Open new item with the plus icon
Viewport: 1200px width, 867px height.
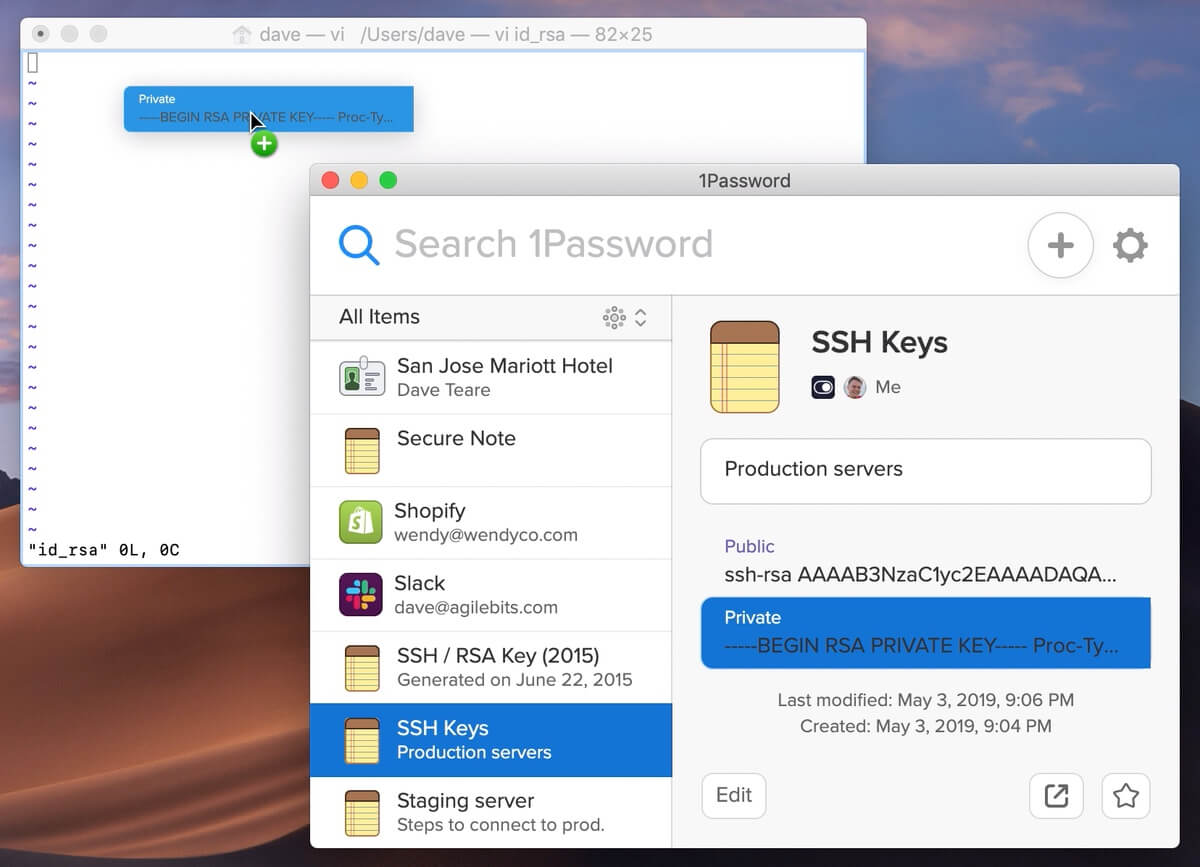coord(1060,244)
